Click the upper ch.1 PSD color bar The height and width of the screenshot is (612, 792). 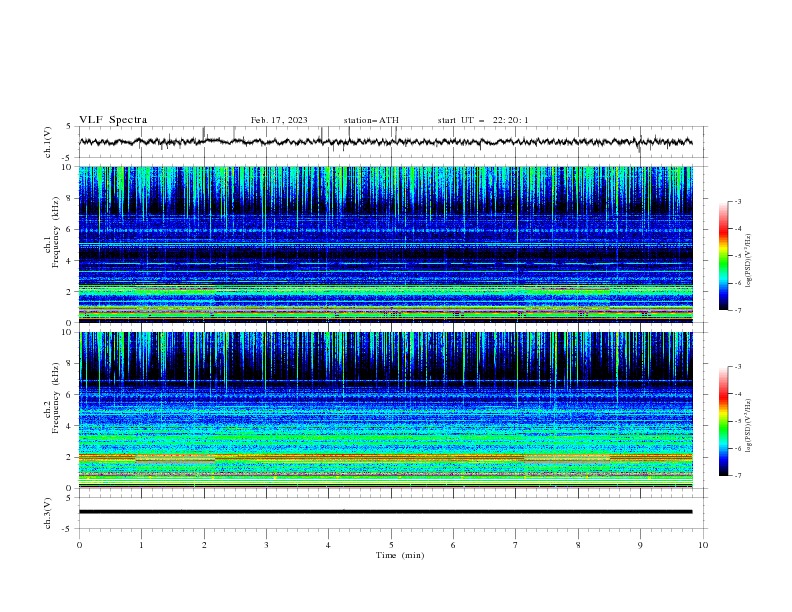[723, 256]
